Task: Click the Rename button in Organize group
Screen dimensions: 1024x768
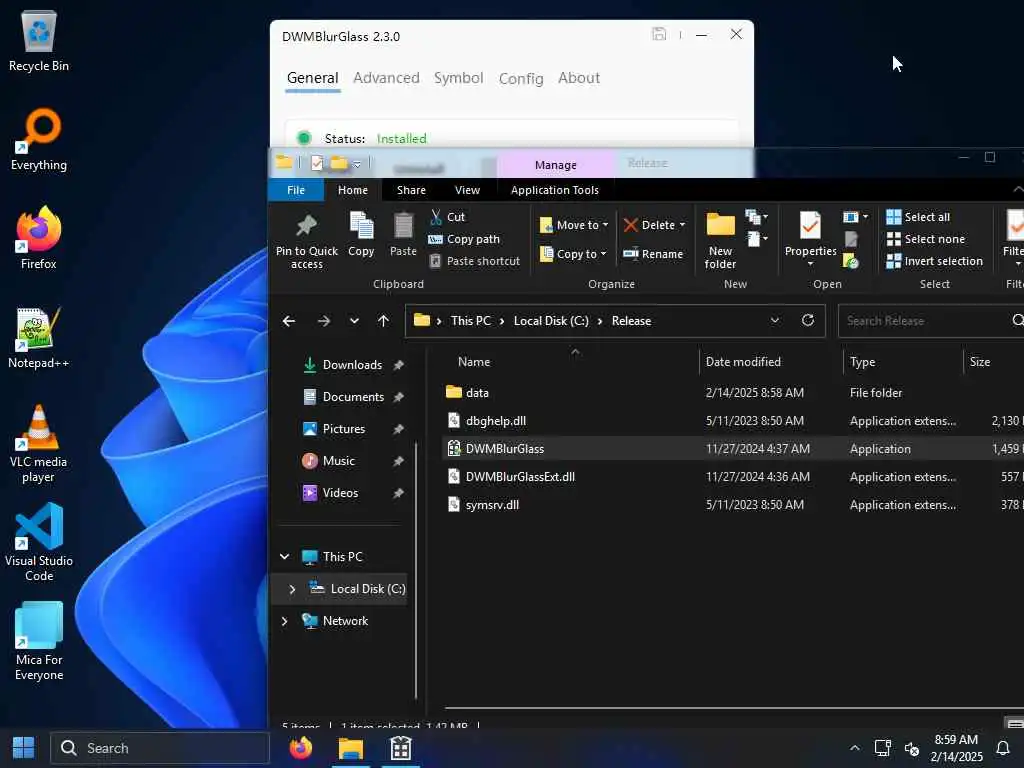Action: 652,254
